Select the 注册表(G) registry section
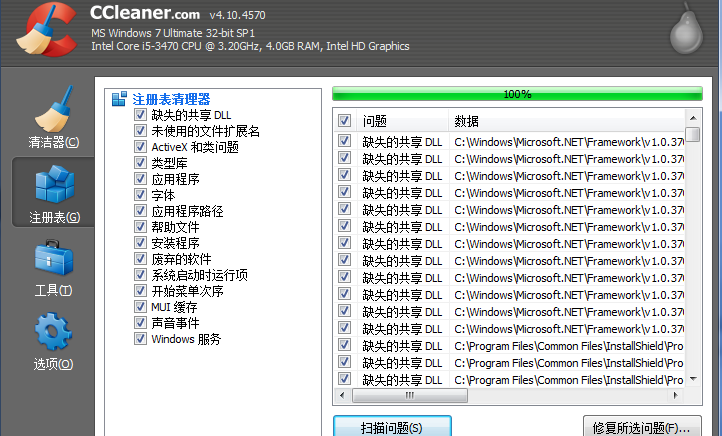Screen dimensions: 722x436 click(x=54, y=192)
